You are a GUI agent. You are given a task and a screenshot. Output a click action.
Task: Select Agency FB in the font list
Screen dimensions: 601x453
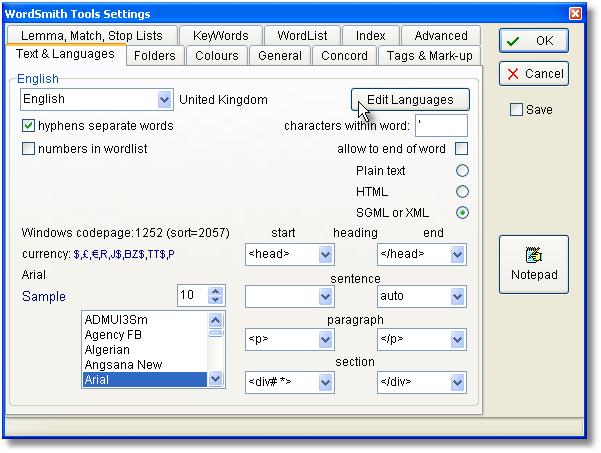(145, 335)
